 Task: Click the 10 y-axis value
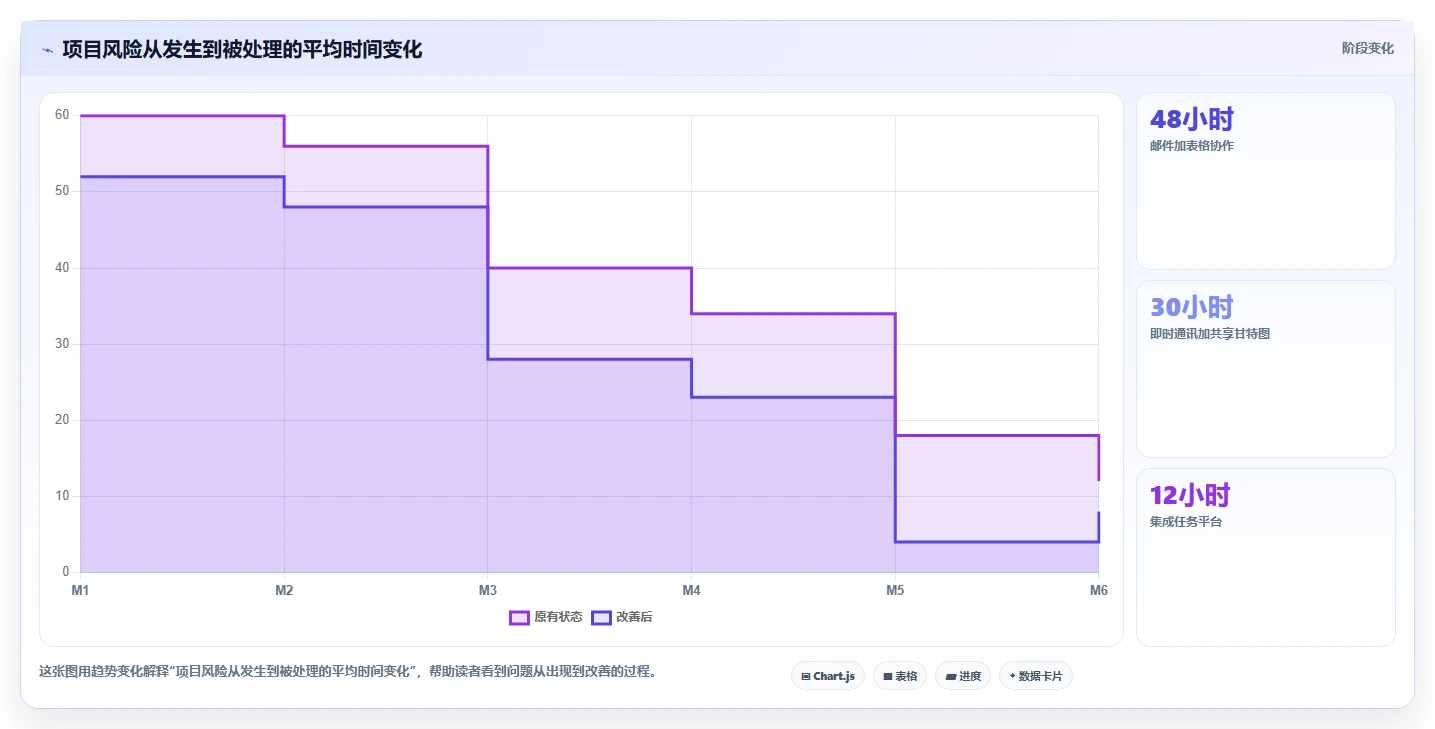point(62,496)
